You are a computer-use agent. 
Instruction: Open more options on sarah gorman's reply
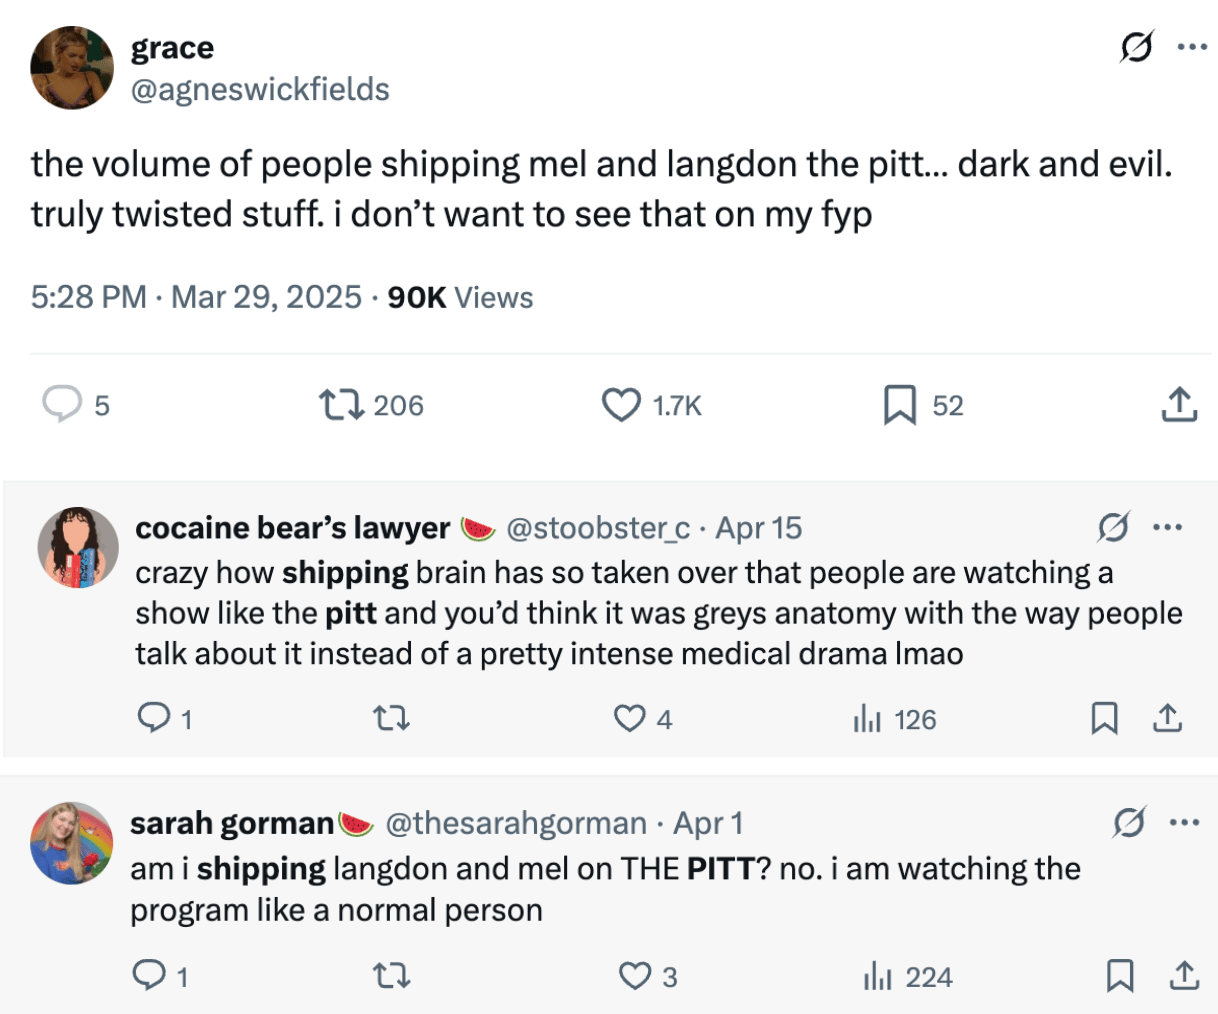tap(1184, 823)
